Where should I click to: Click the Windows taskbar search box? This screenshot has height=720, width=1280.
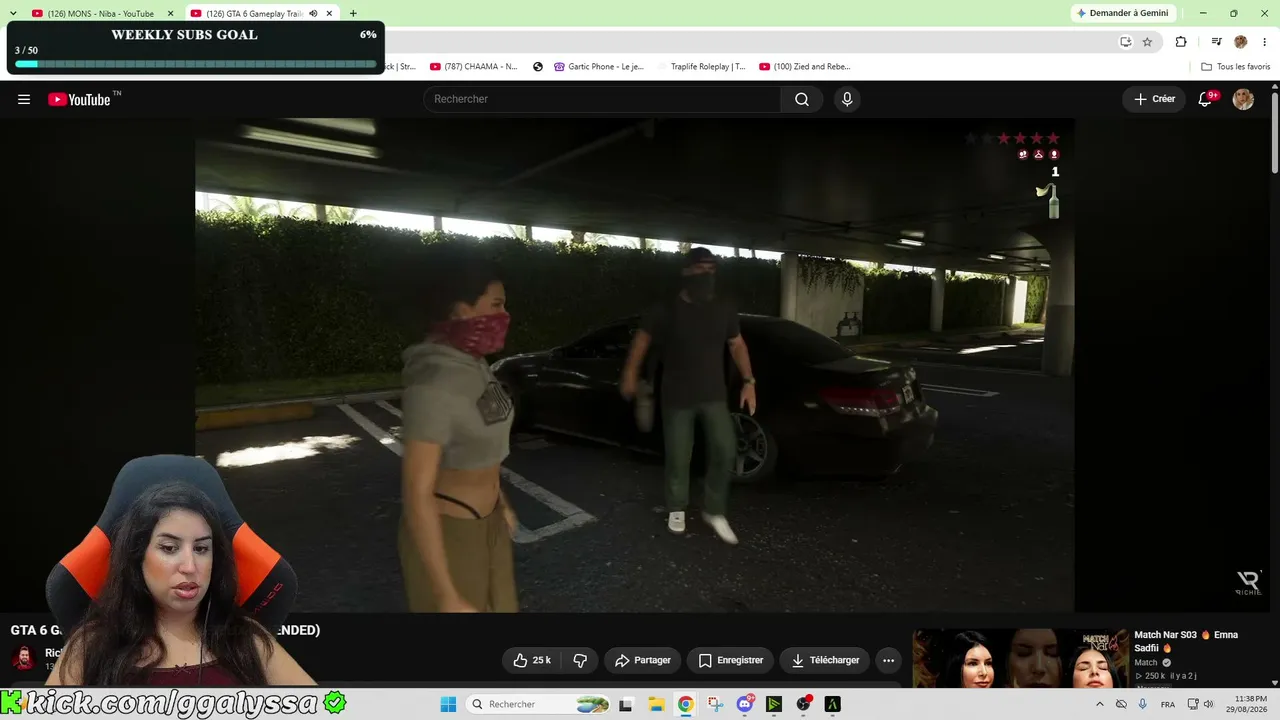tap(539, 704)
